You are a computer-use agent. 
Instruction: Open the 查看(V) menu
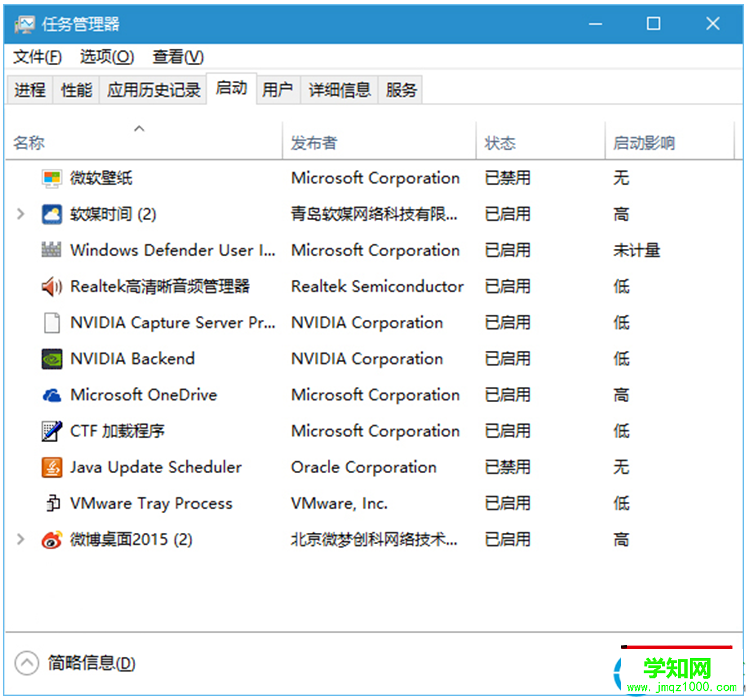[178, 57]
